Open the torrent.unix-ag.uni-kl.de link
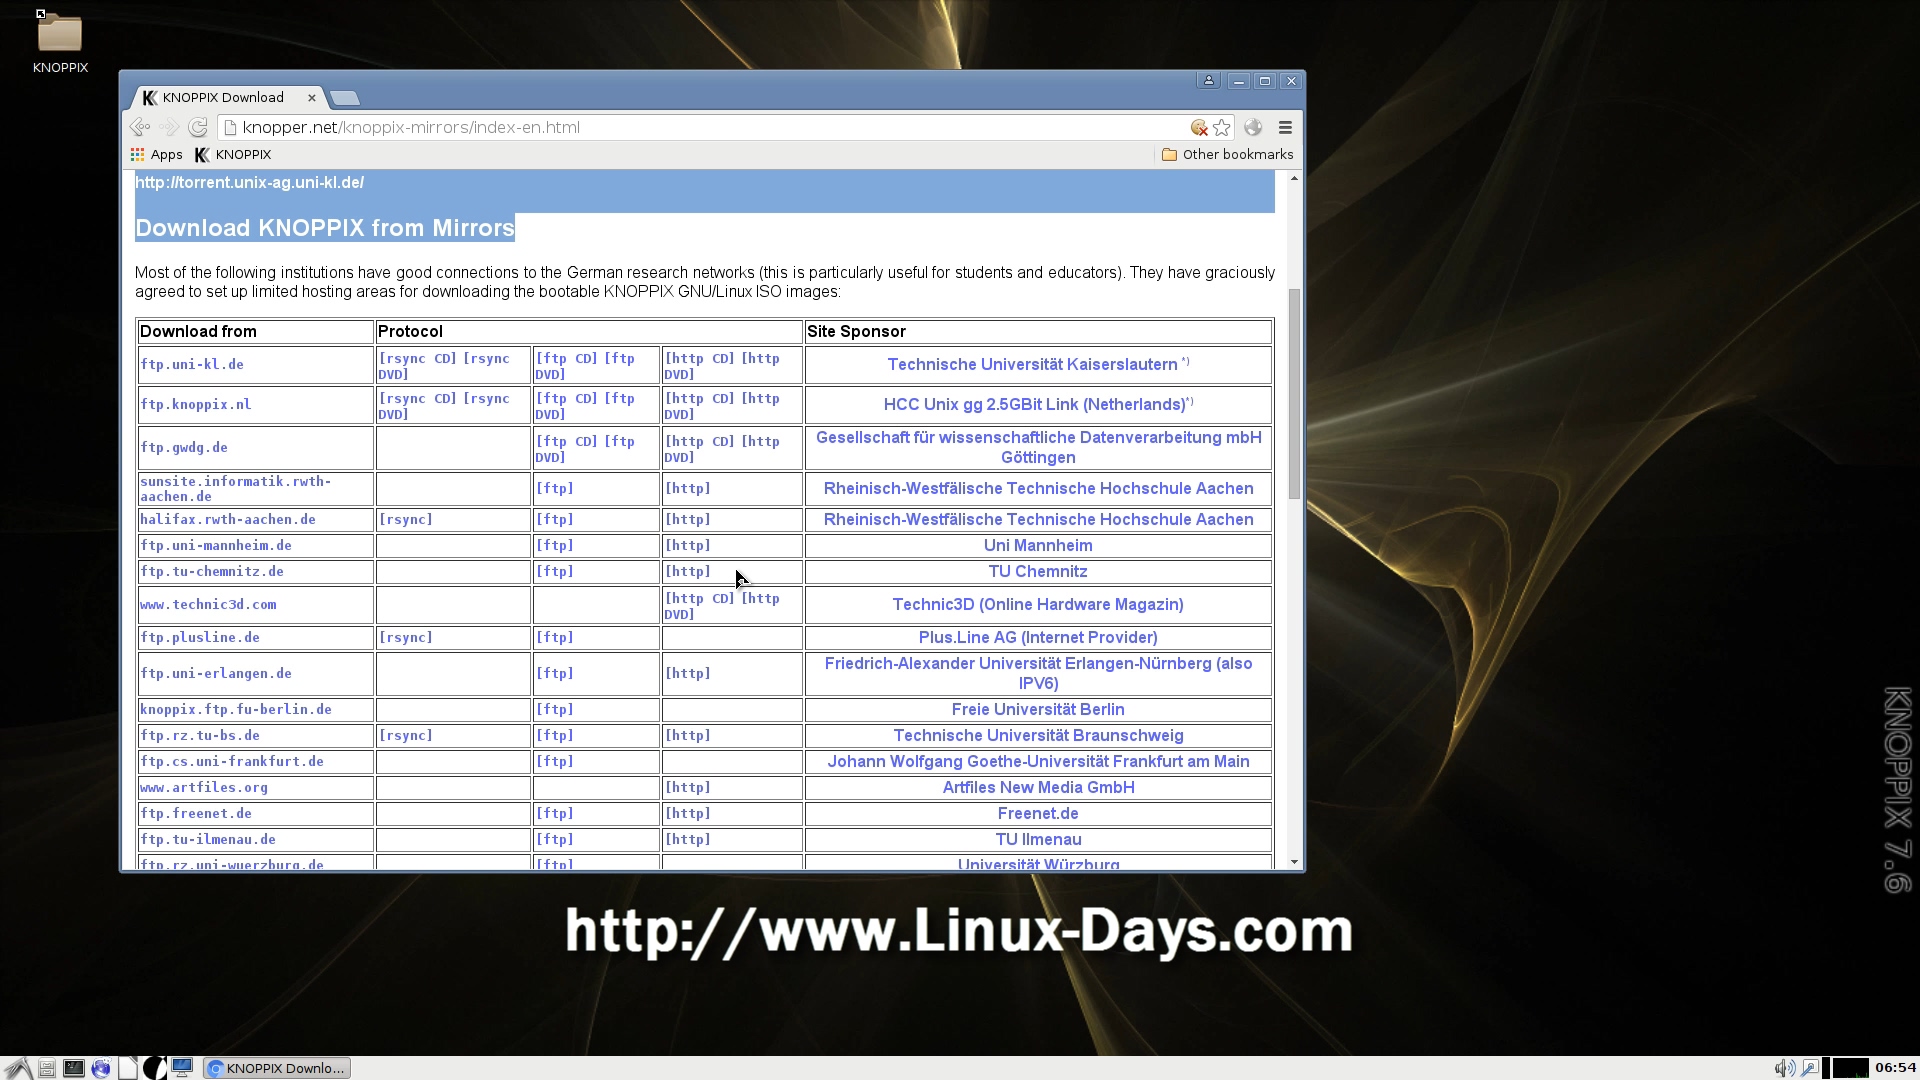This screenshot has height=1080, width=1920. click(249, 182)
